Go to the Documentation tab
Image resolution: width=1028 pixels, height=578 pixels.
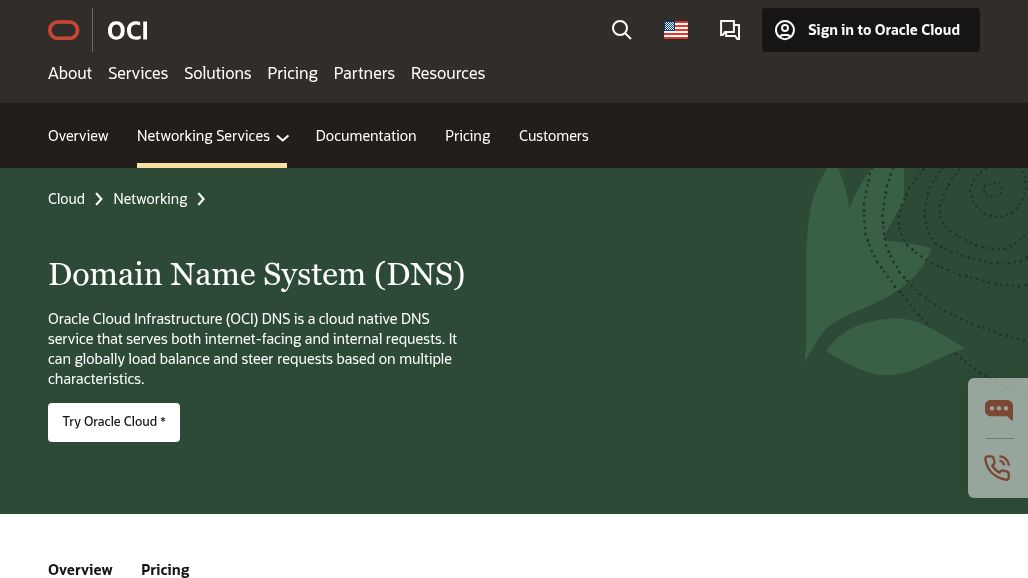click(x=365, y=136)
